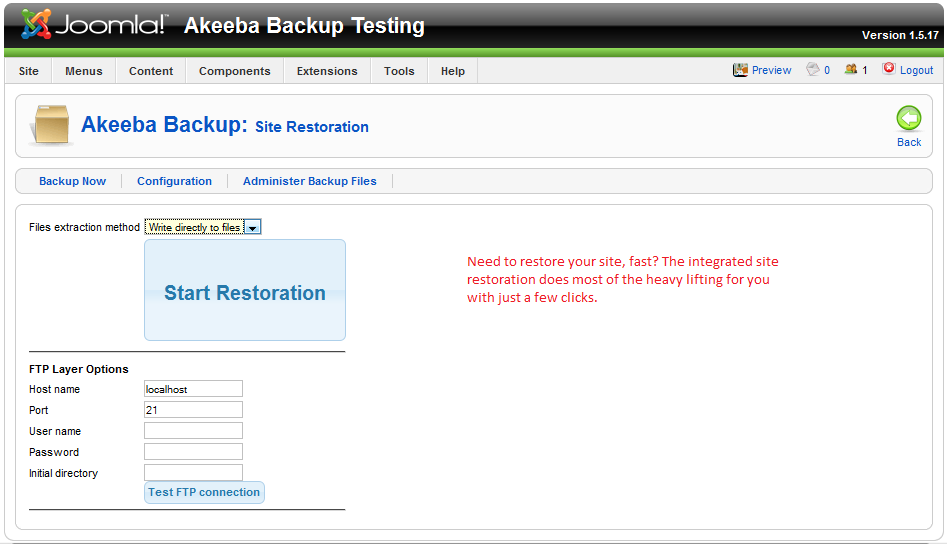Open the Site menu
This screenshot has height=544, width=947.
(x=29, y=71)
